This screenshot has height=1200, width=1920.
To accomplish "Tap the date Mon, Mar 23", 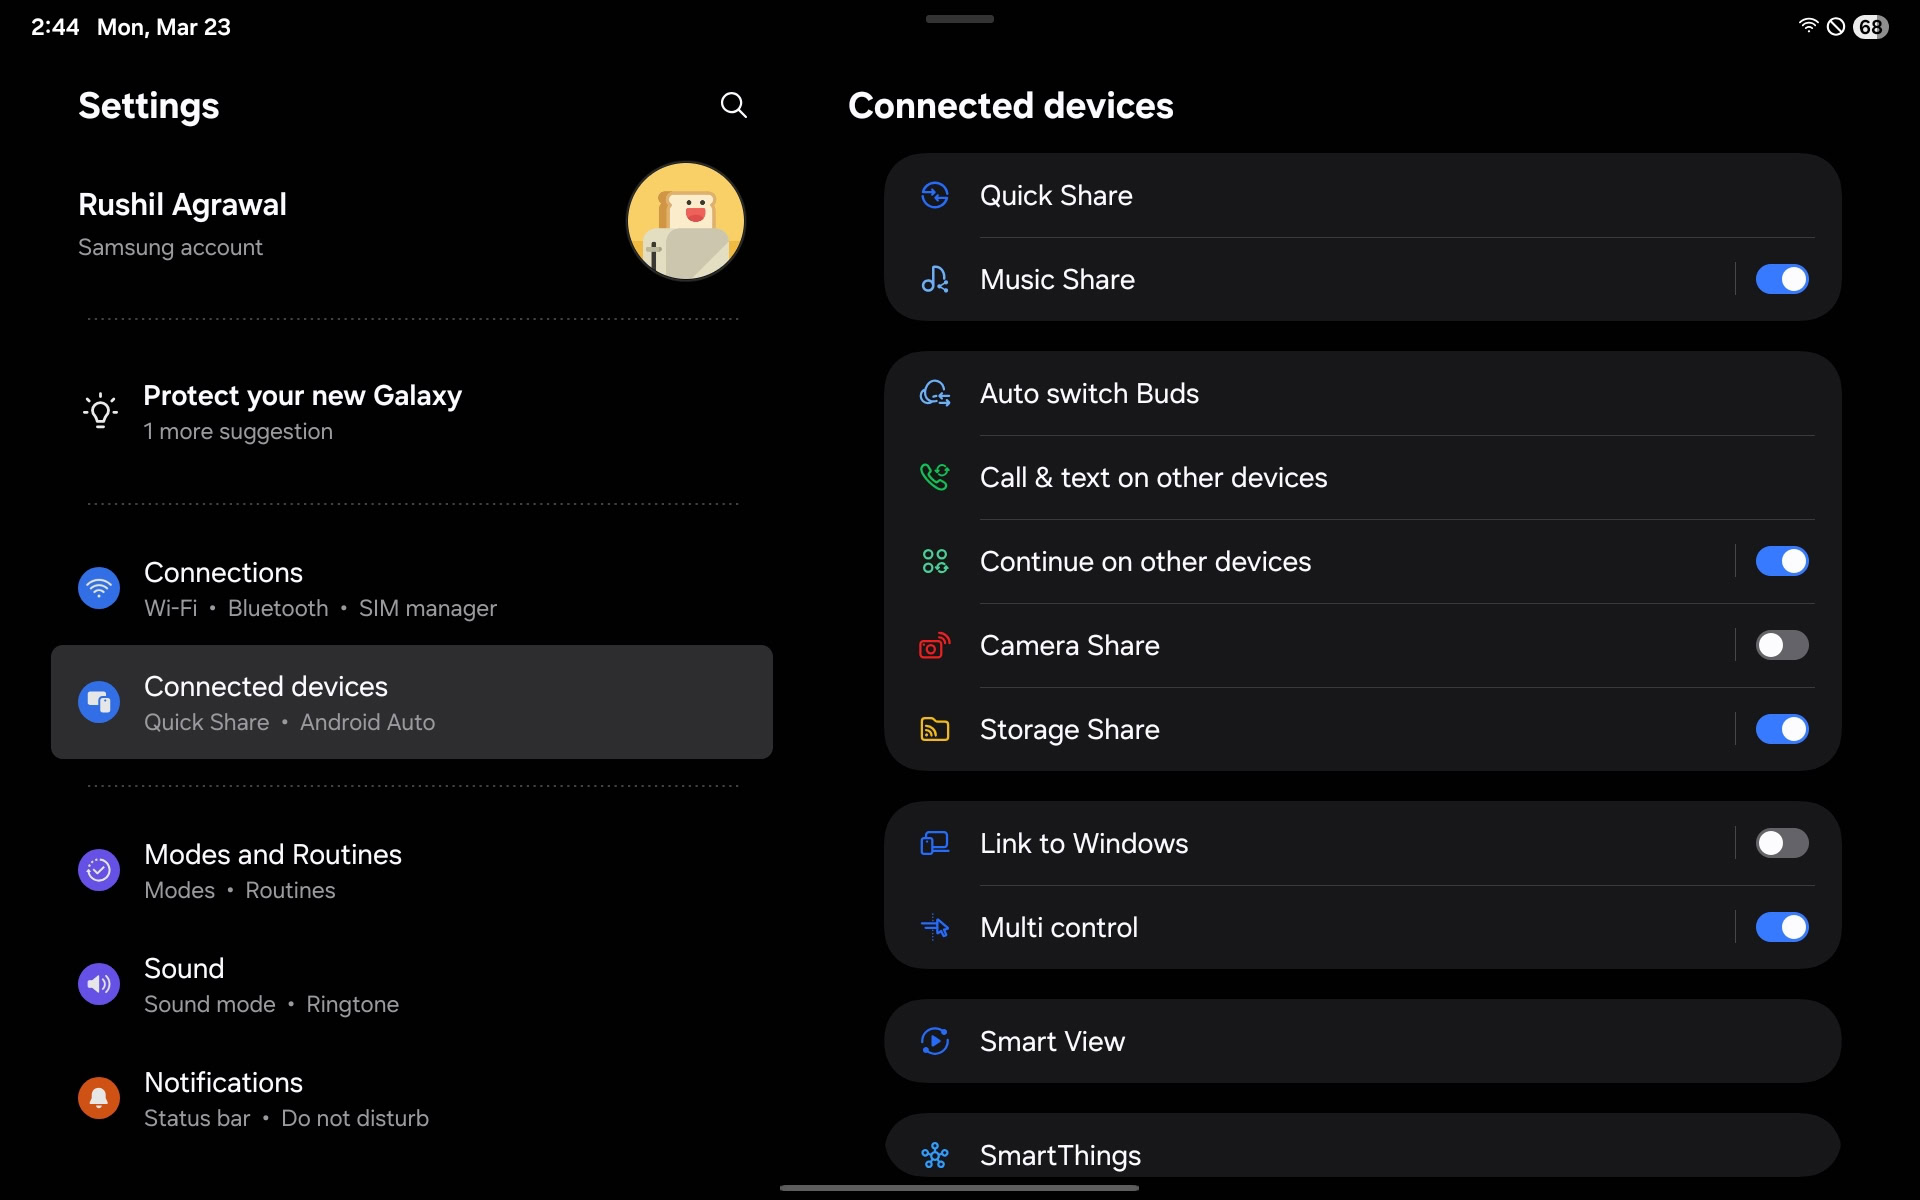I will coord(164,27).
